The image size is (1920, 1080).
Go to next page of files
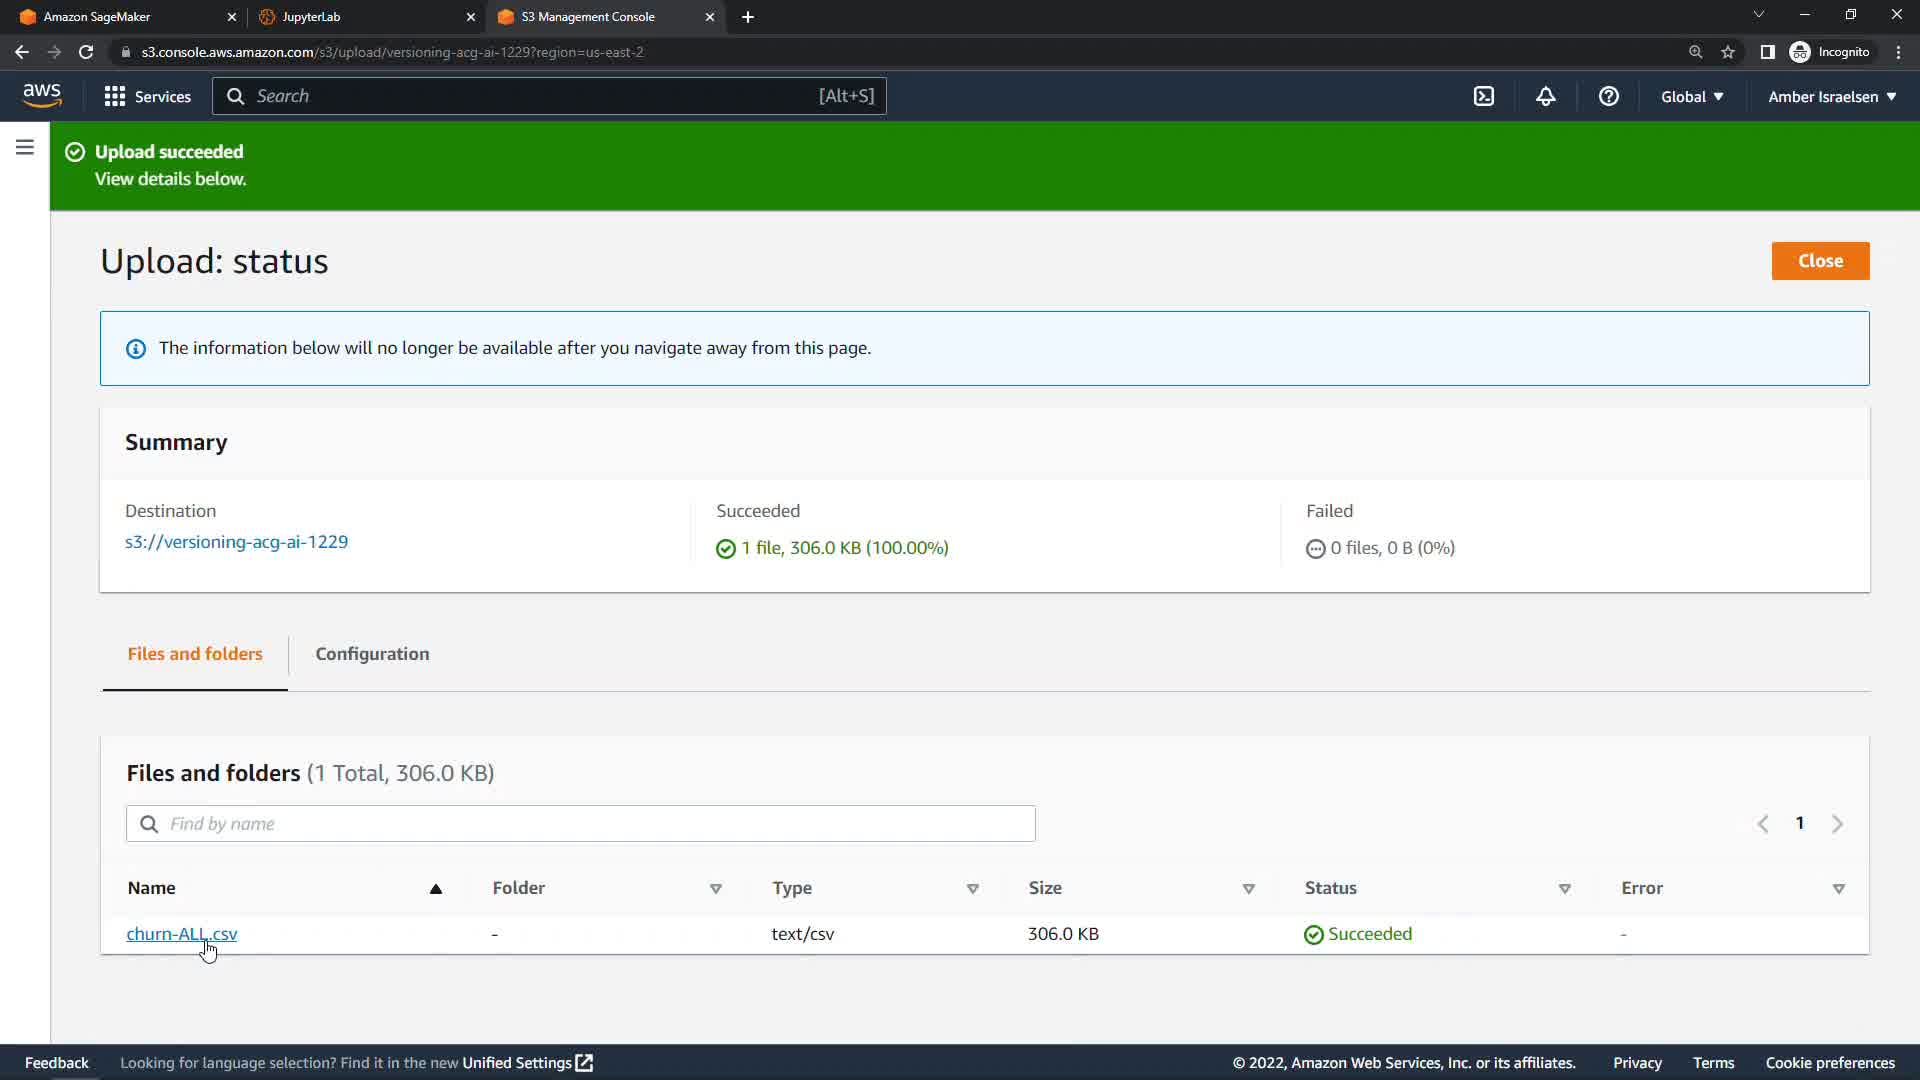pos(1837,824)
